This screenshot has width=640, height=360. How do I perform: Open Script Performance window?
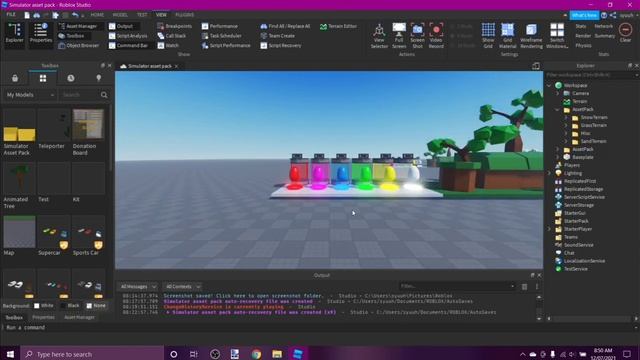226,46
